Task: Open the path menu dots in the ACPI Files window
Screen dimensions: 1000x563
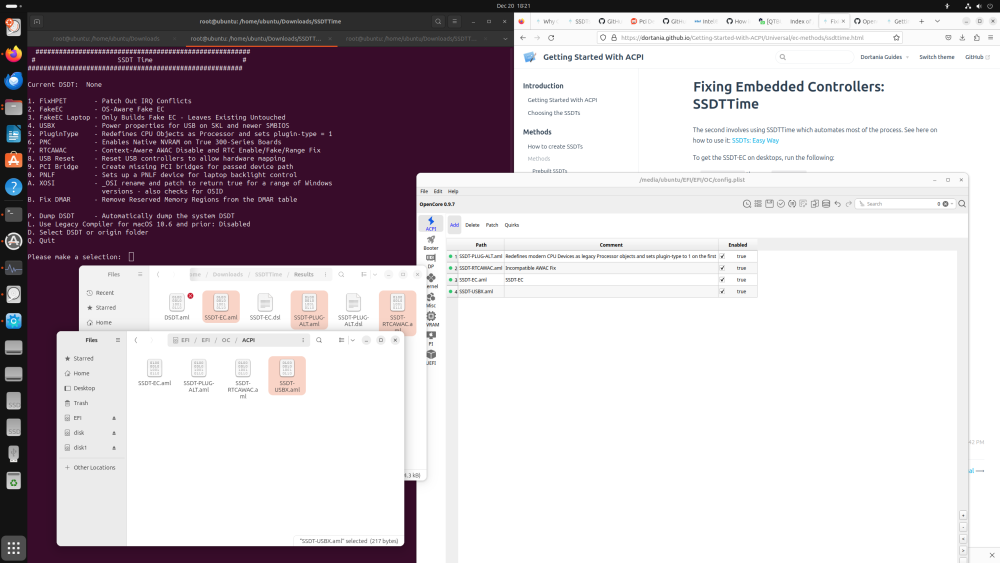Action: 303,340
